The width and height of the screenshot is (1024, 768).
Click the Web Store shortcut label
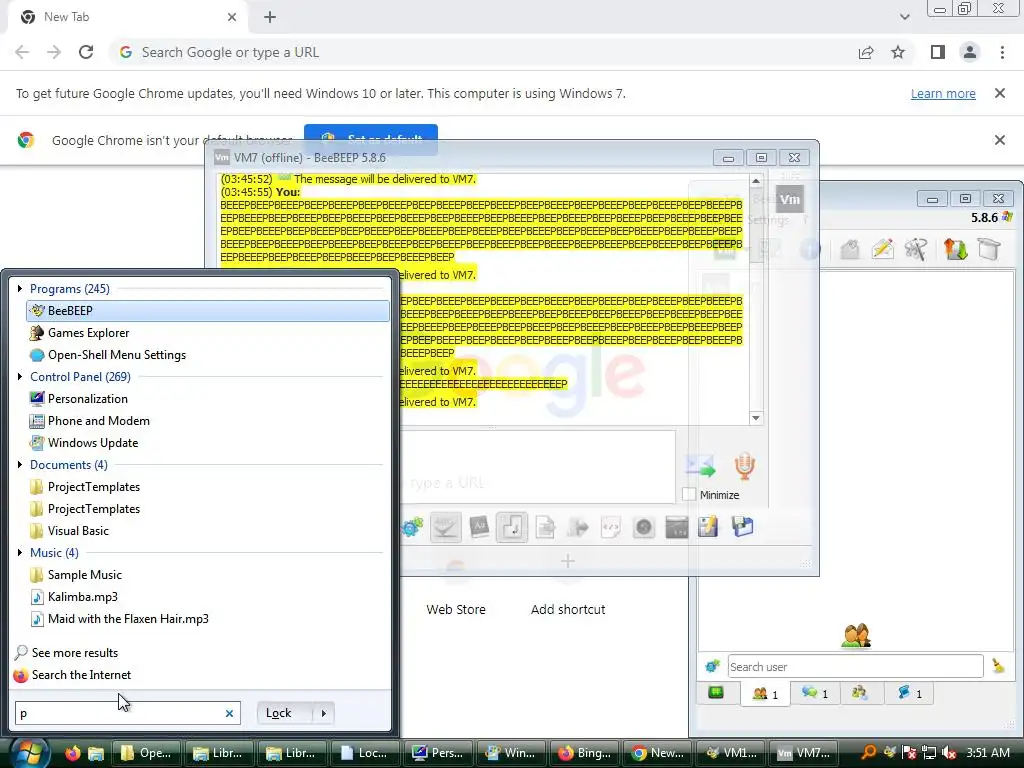point(456,609)
